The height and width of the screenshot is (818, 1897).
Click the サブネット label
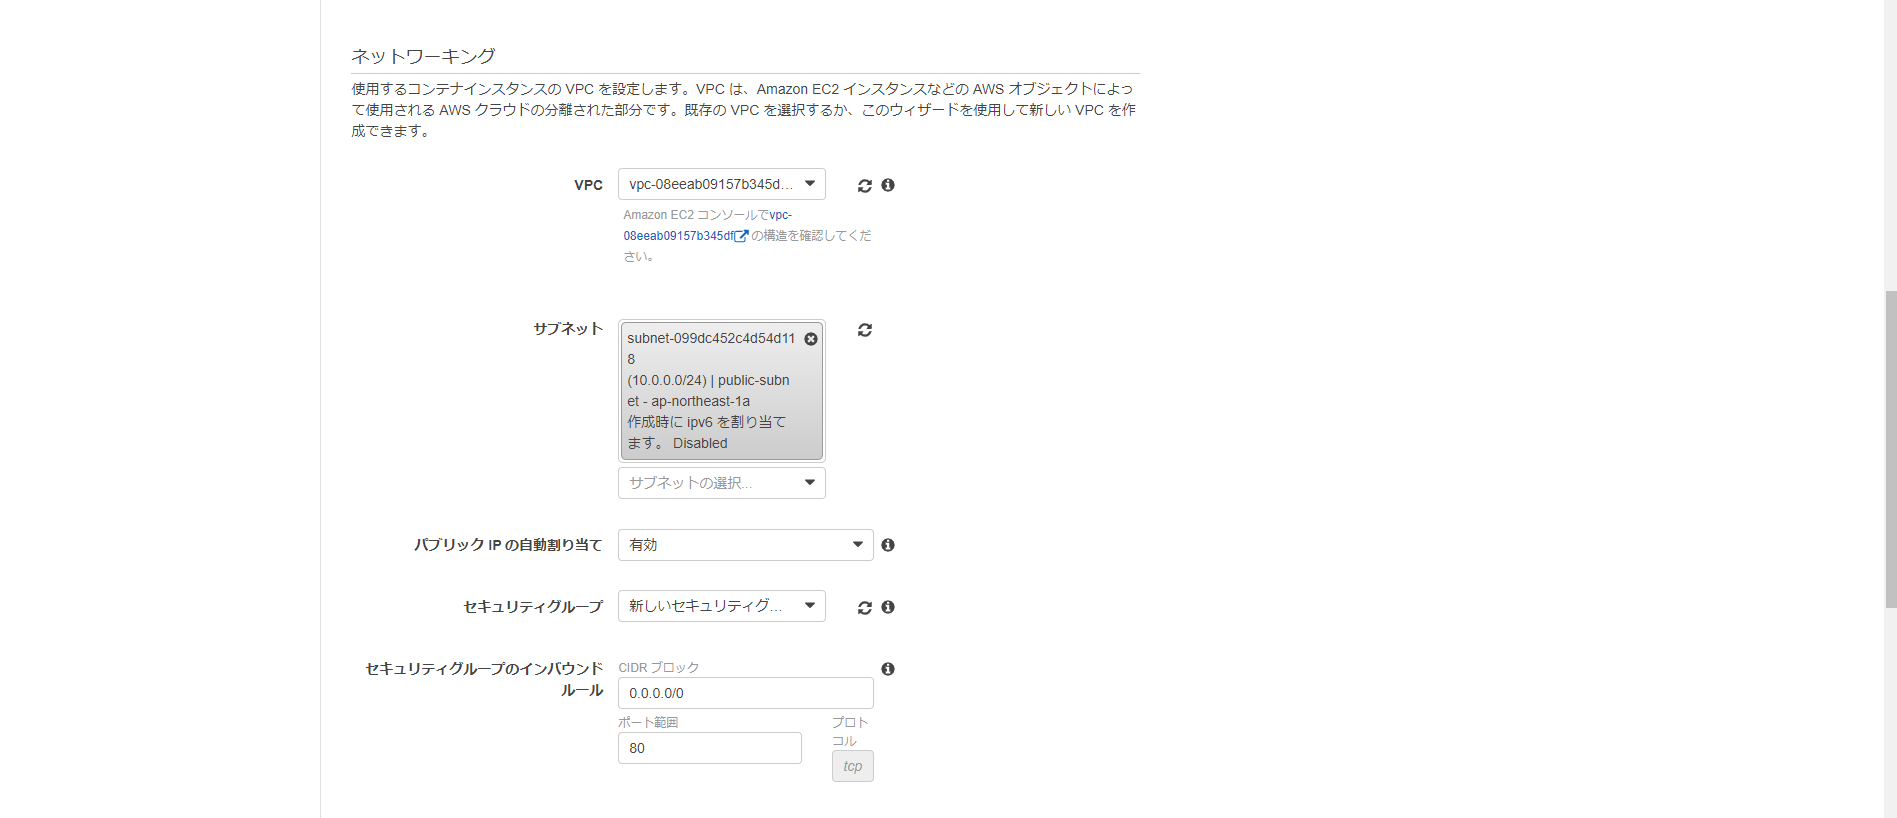pos(568,329)
